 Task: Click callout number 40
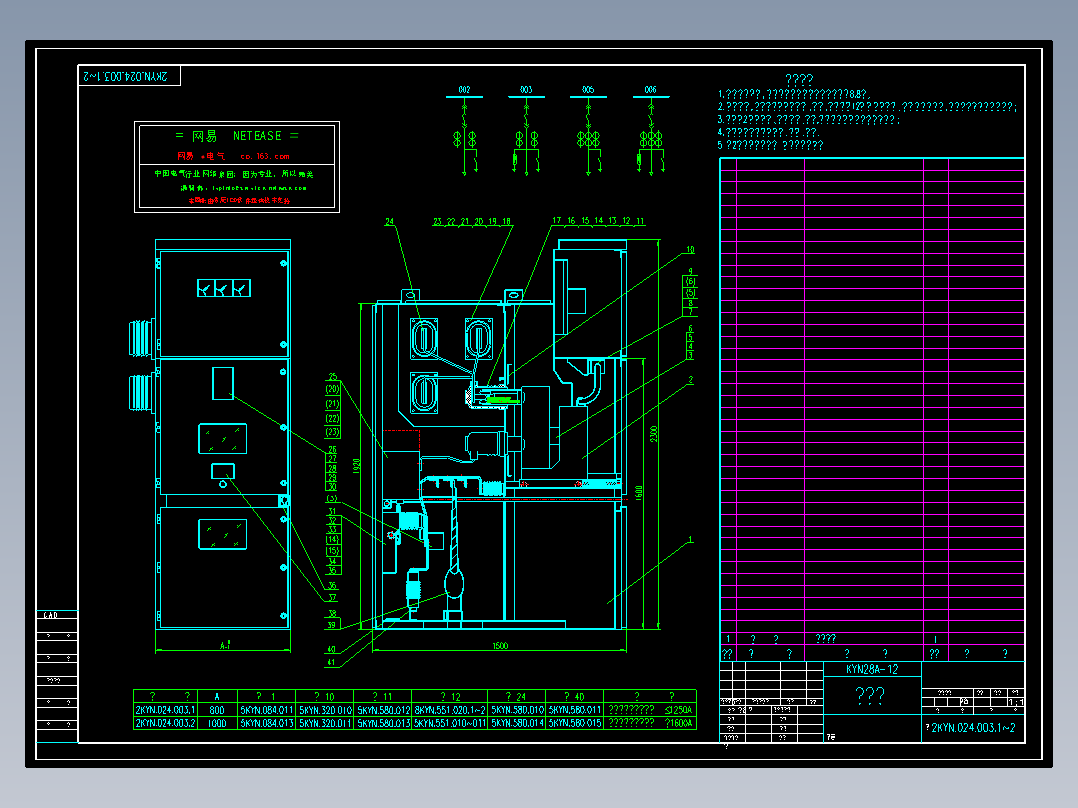331,649
